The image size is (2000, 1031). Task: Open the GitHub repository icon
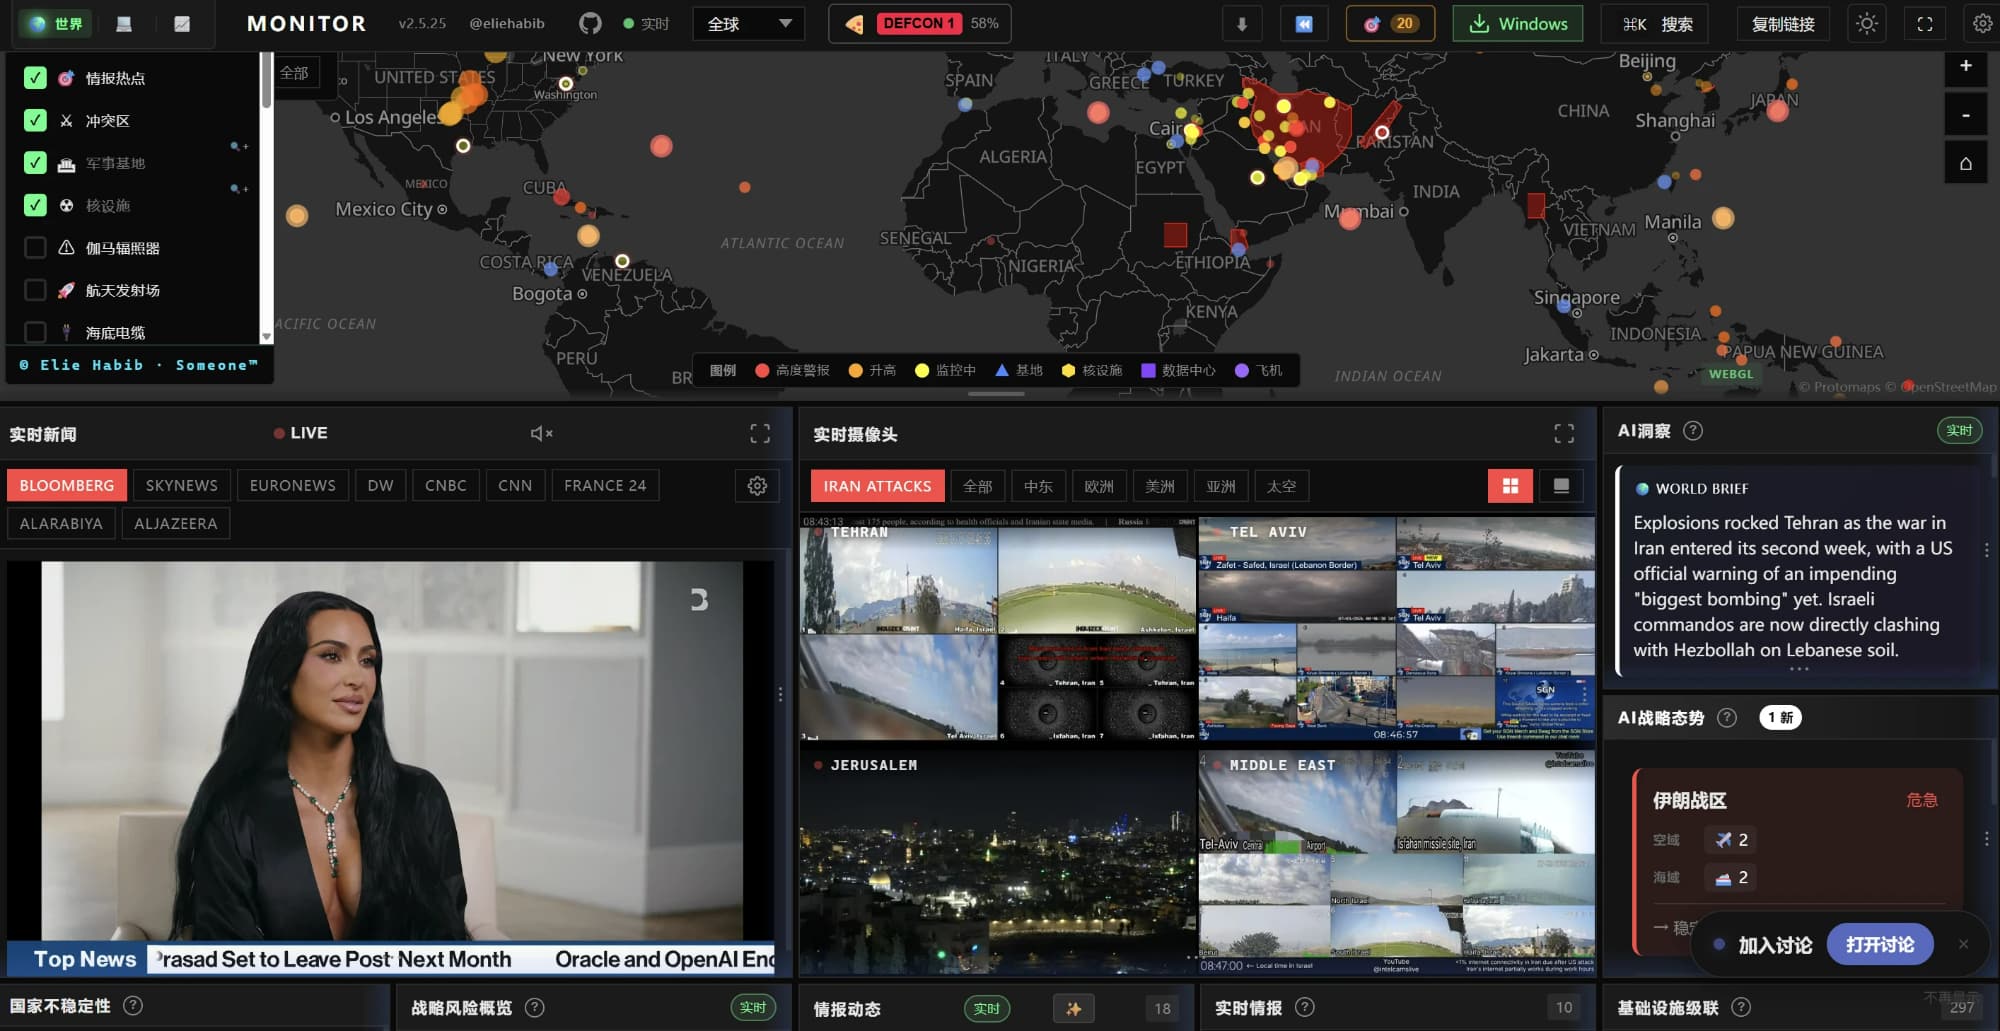590,24
